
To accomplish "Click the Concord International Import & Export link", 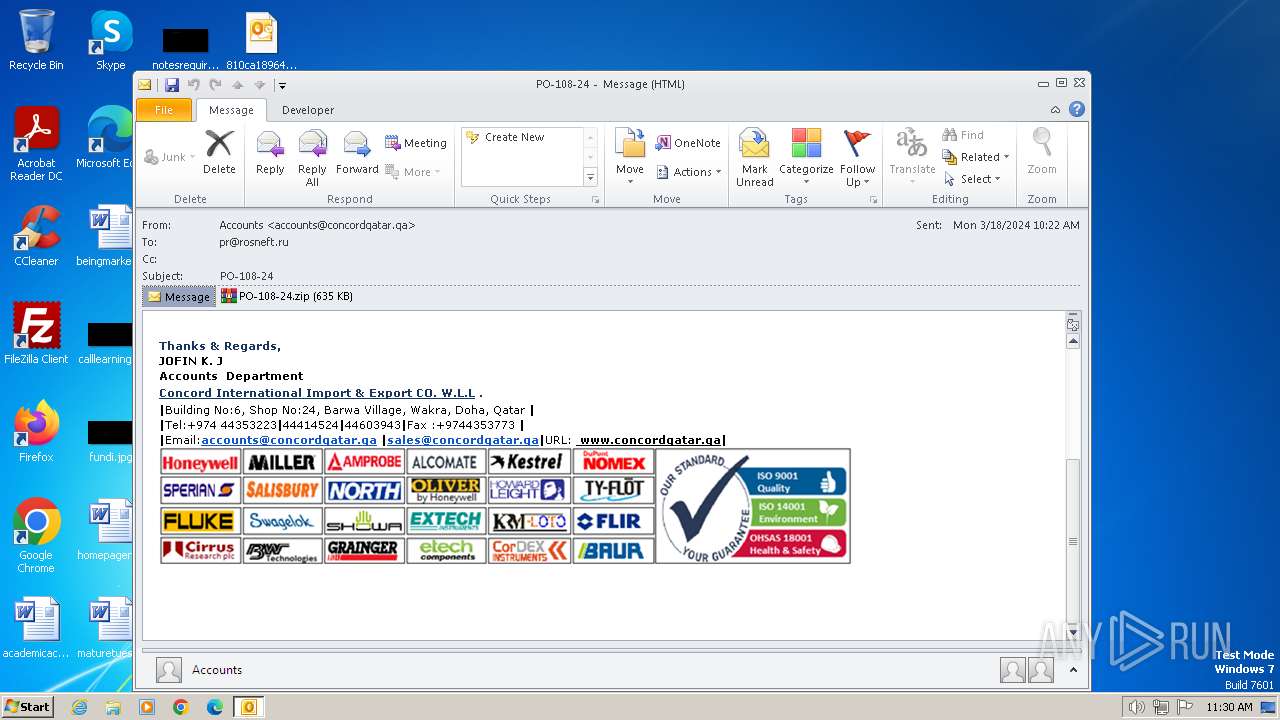I will point(317,393).
